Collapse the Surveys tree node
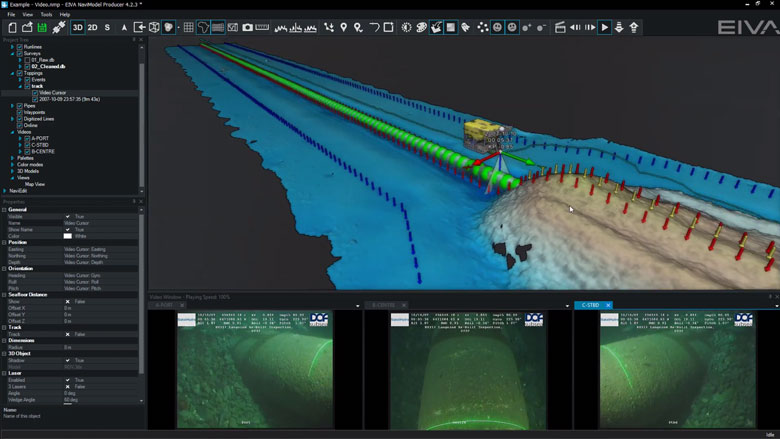 12,54
